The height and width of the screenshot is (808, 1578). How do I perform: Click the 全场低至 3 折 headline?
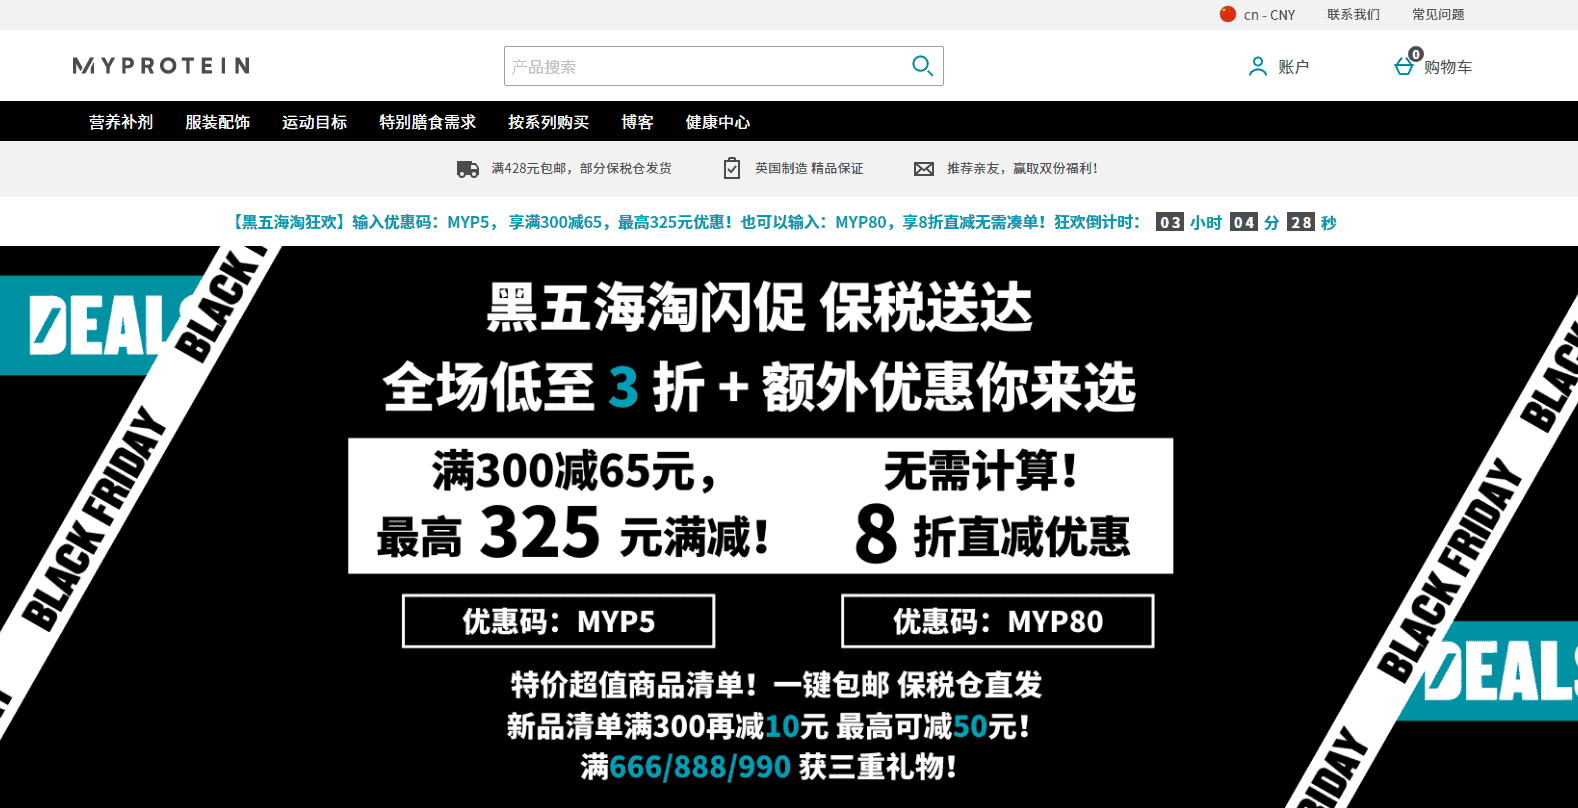click(545, 388)
